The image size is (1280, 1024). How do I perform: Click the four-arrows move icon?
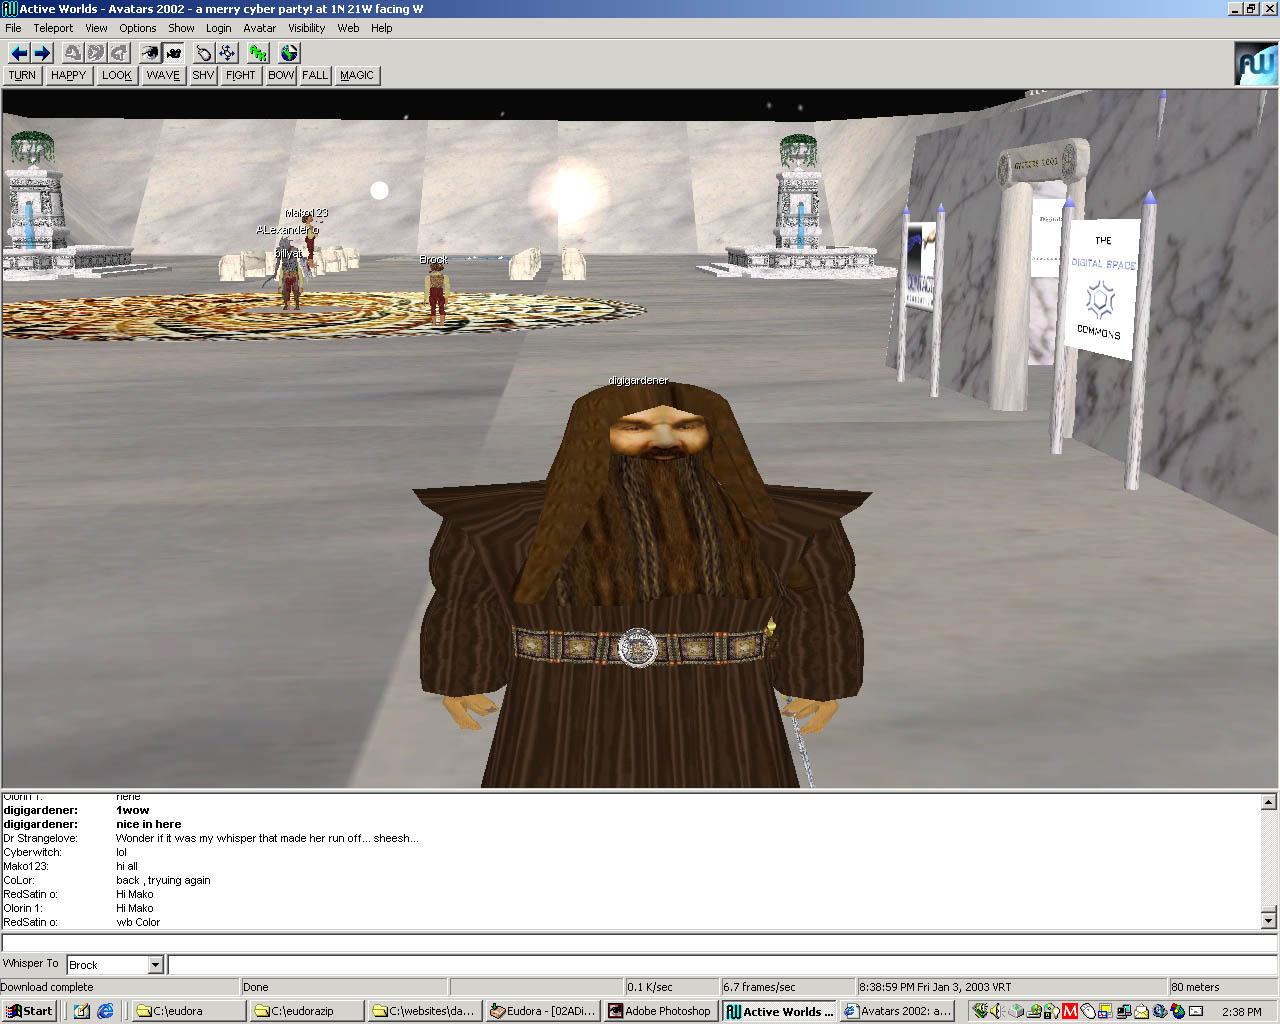227,53
